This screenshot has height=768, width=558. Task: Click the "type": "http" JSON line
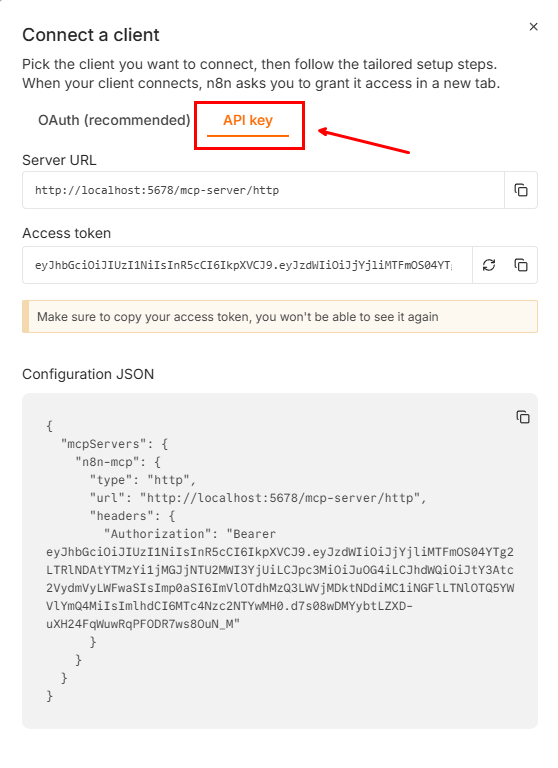pos(143,480)
